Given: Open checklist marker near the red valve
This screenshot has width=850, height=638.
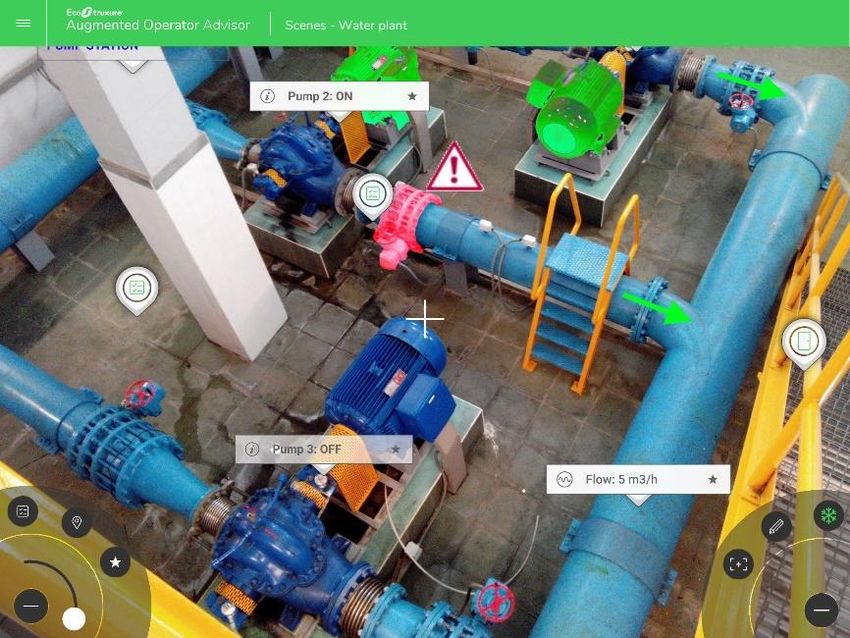Looking at the screenshot, I should pyautogui.click(x=372, y=195).
